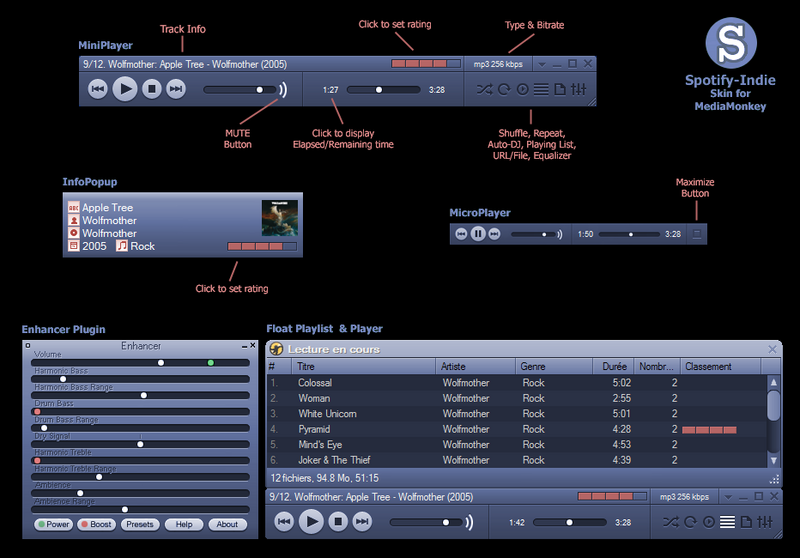The image size is (800, 558).
Task: Click Previous track in the MiniPlayer
Action: (97, 89)
